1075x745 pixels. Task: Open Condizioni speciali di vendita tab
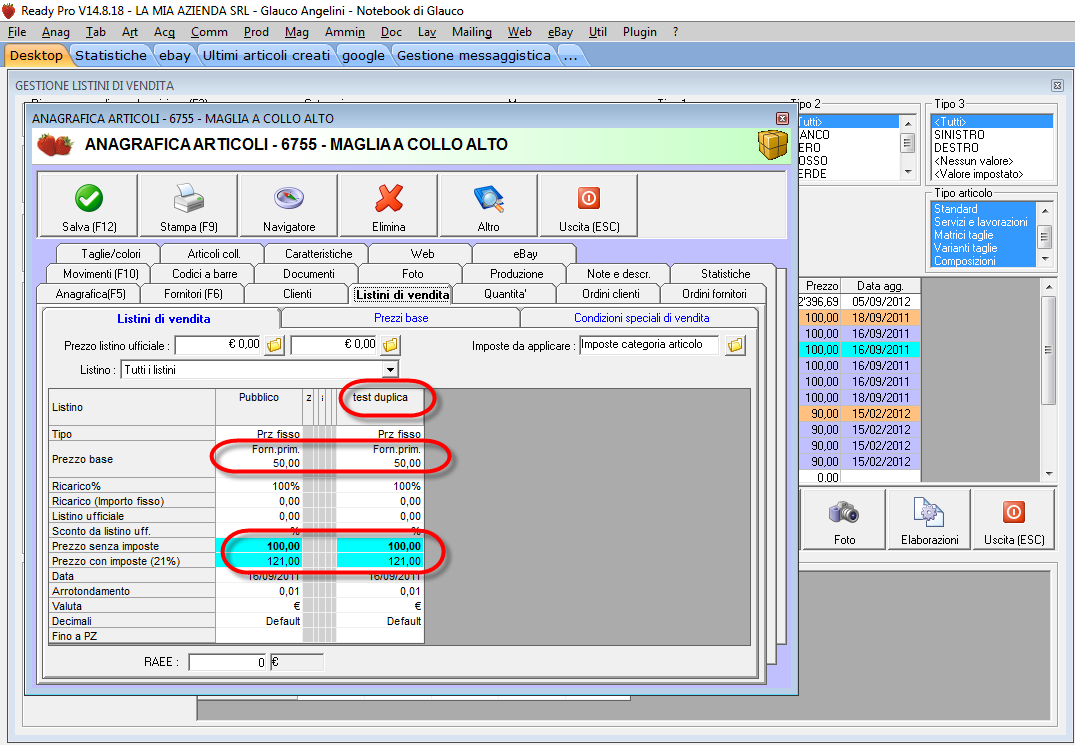click(641, 318)
